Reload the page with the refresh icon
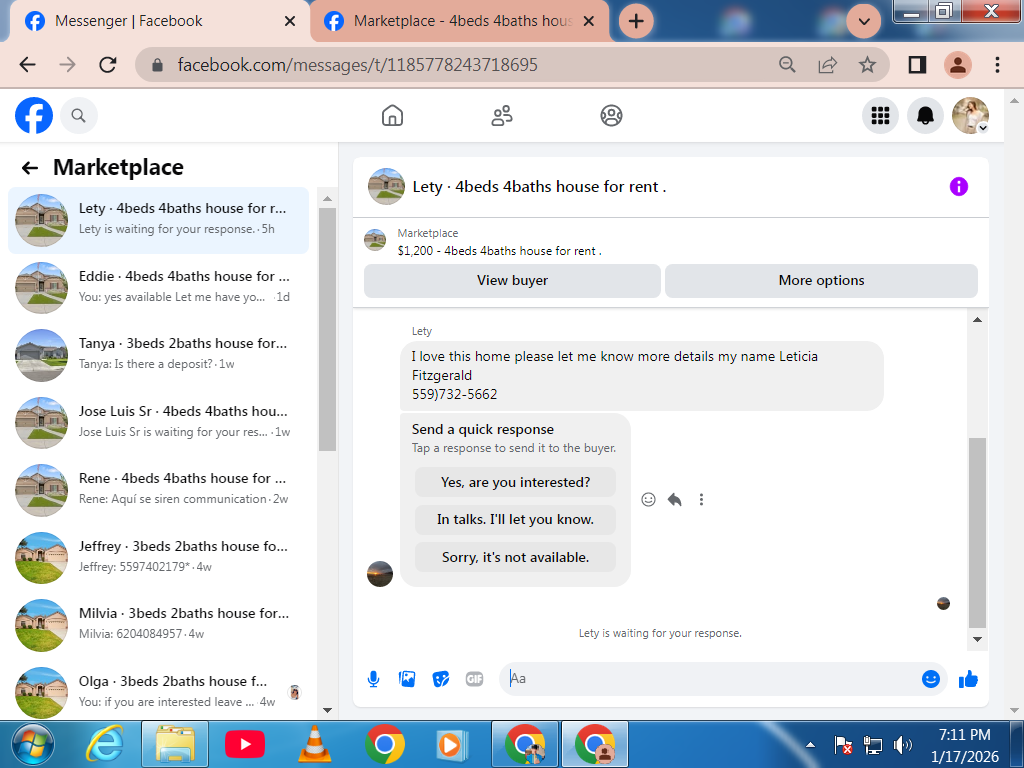Viewport: 1024px width, 768px height. click(108, 65)
